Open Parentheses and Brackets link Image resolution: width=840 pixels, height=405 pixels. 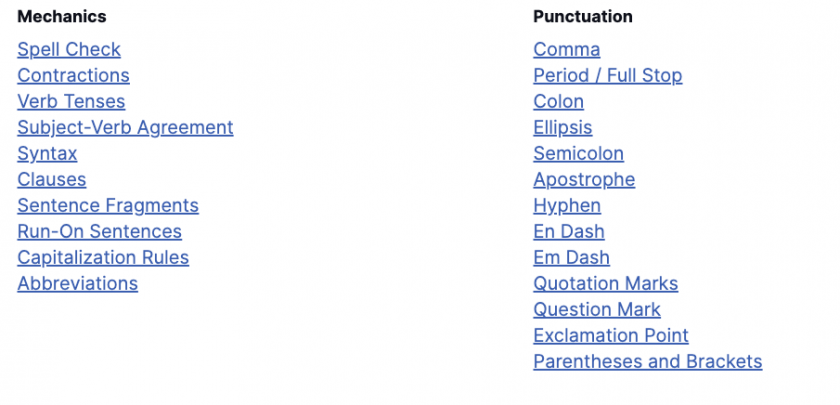648,362
